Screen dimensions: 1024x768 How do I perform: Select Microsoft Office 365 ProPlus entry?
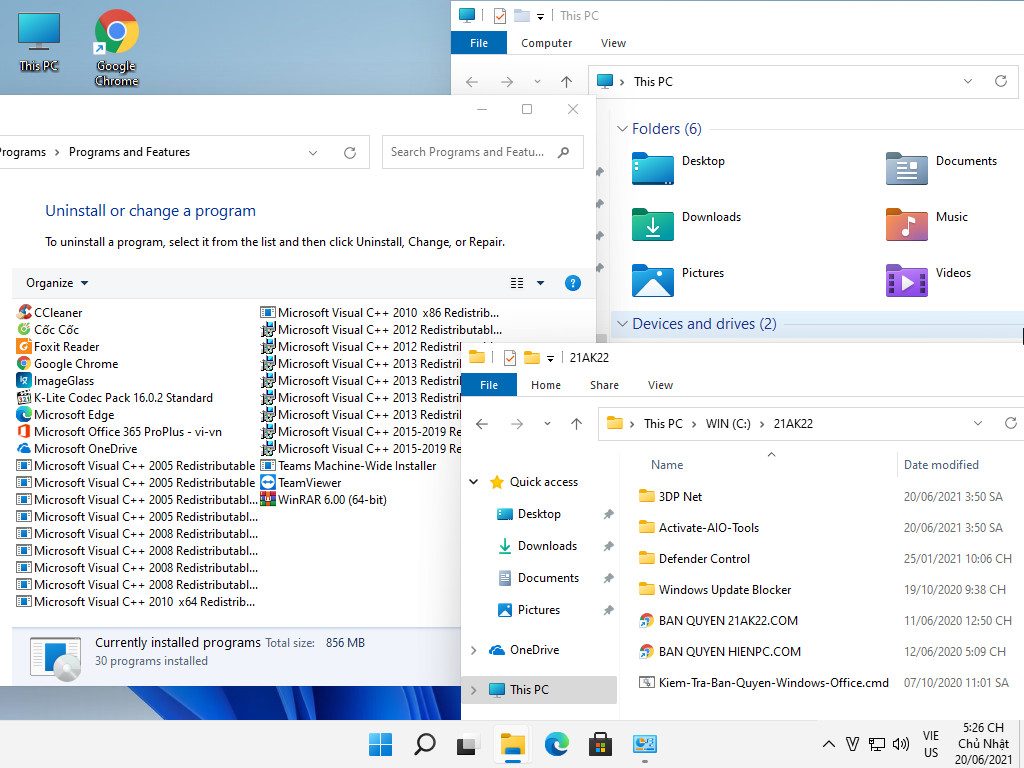(x=120, y=432)
